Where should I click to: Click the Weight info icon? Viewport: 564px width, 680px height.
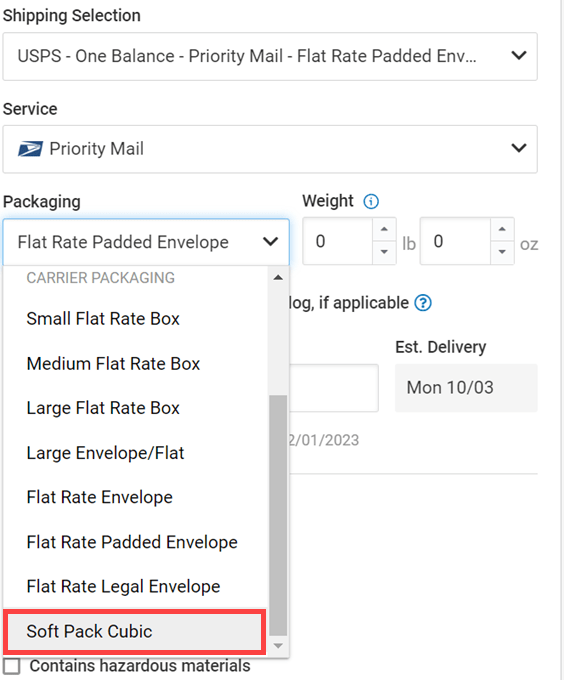[371, 202]
